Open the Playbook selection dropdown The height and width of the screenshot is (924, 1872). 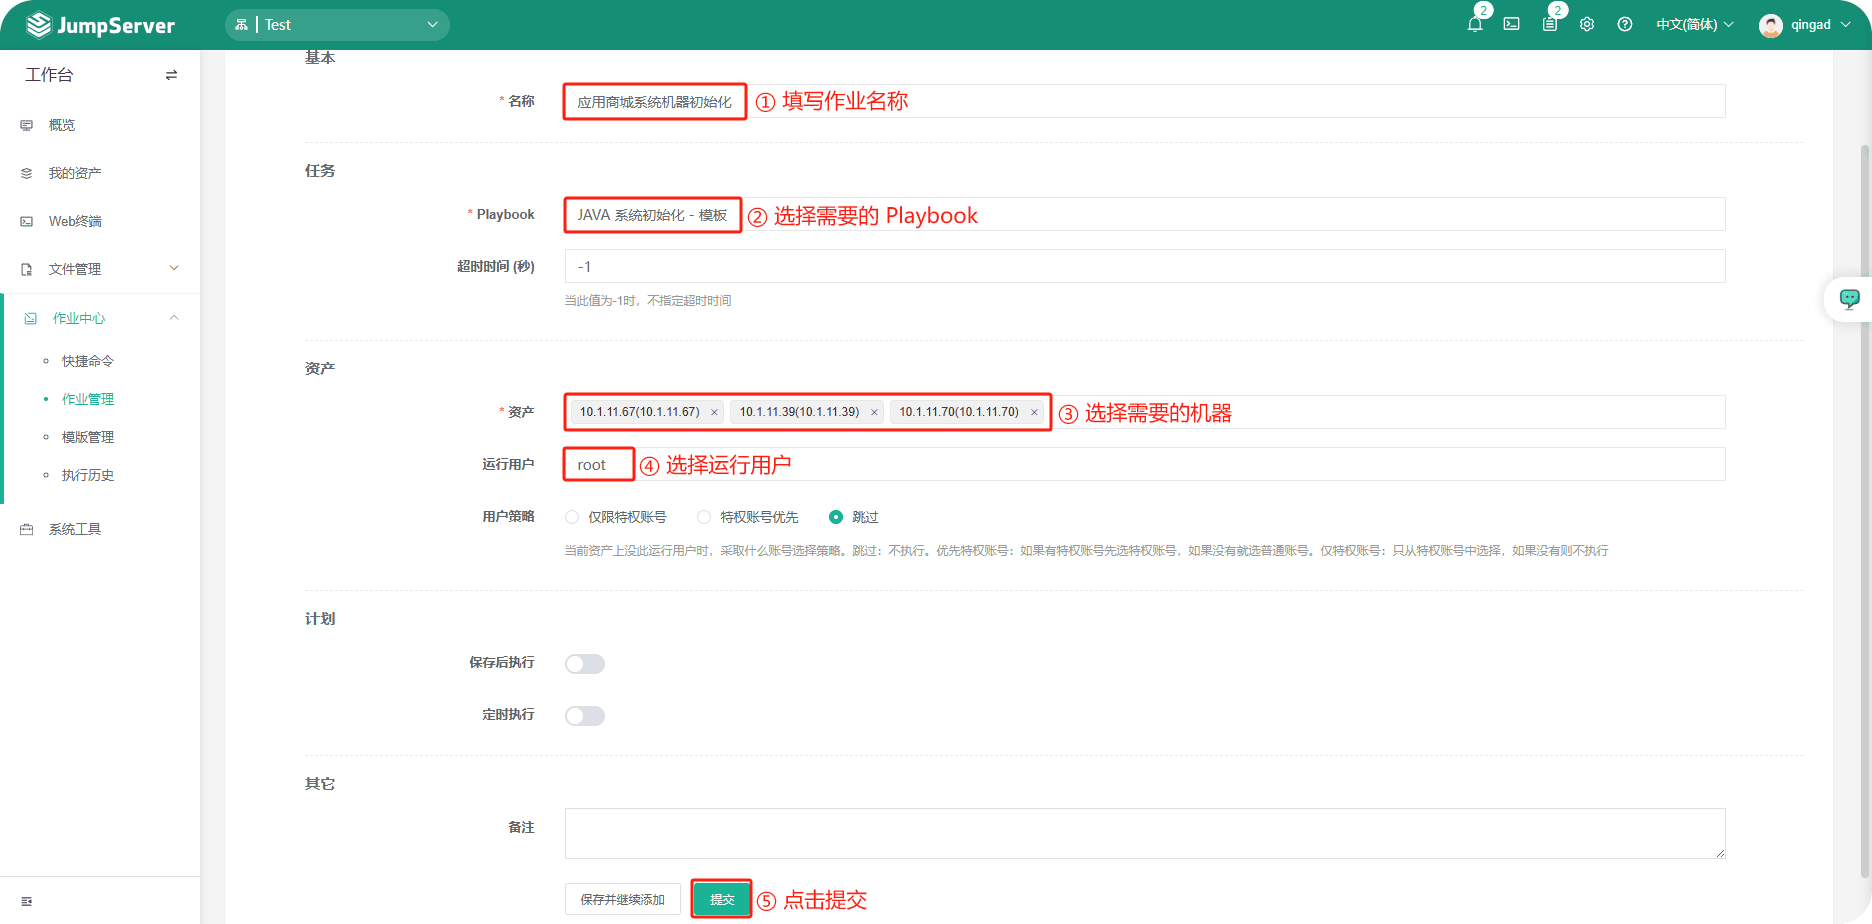tap(1145, 214)
